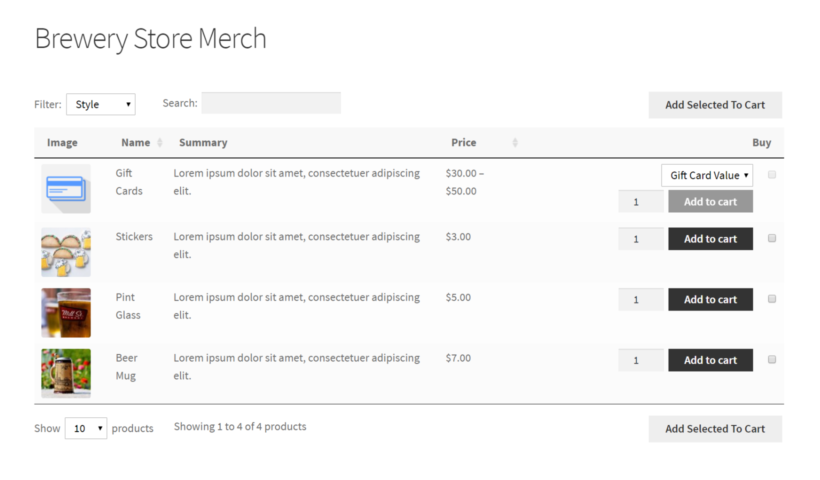The height and width of the screenshot is (480, 820).
Task: Open the Show products count dropdown
Action: pyautogui.click(x=86, y=428)
